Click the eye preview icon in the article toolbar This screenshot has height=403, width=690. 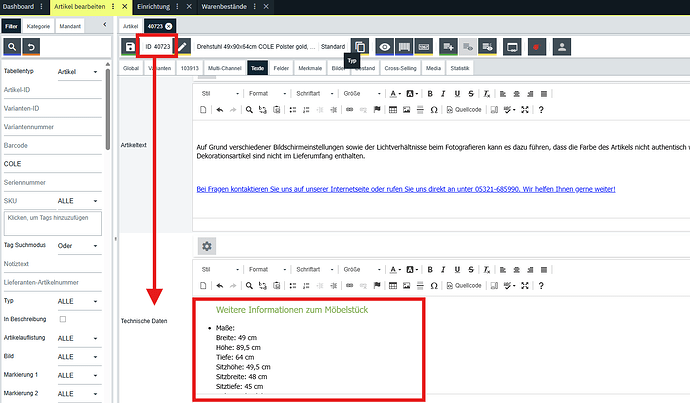[x=384, y=47]
